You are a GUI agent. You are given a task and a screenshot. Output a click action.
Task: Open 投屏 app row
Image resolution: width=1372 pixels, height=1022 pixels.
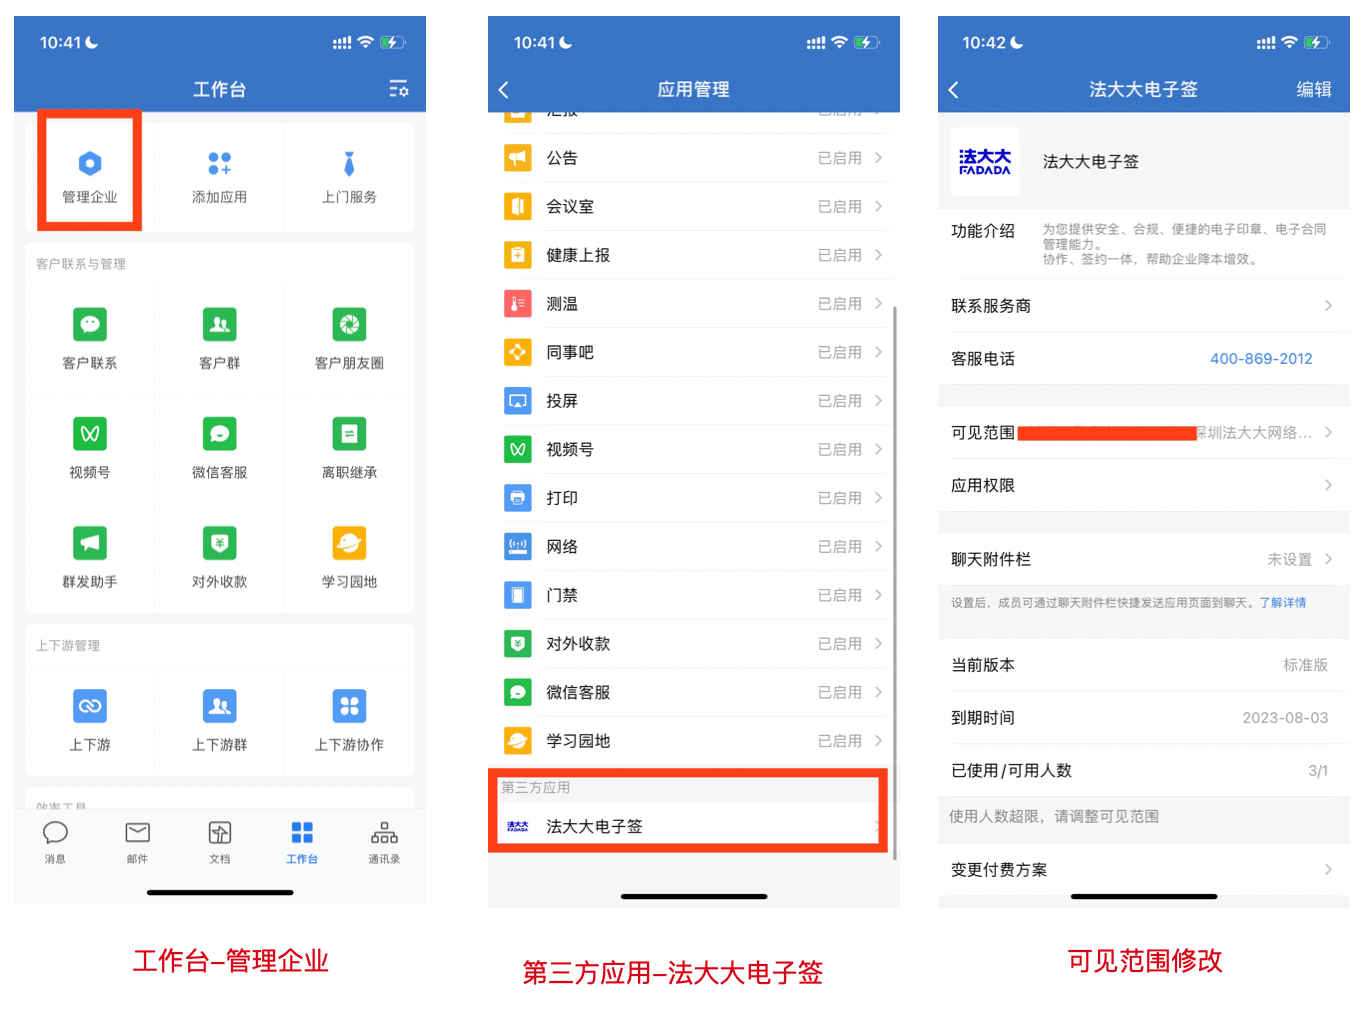(x=693, y=401)
